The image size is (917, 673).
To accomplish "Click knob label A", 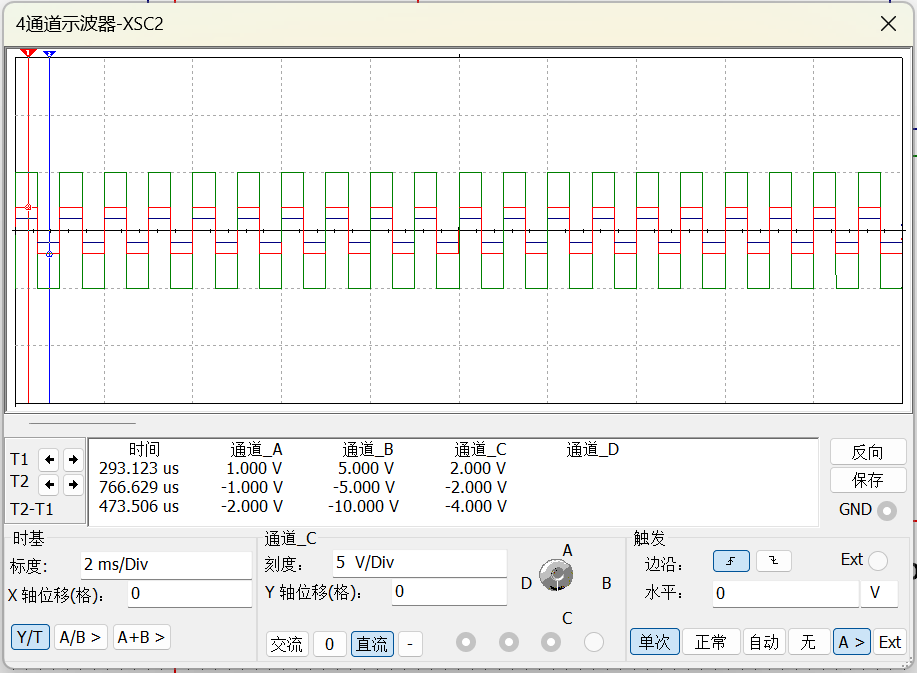I will [x=567, y=550].
